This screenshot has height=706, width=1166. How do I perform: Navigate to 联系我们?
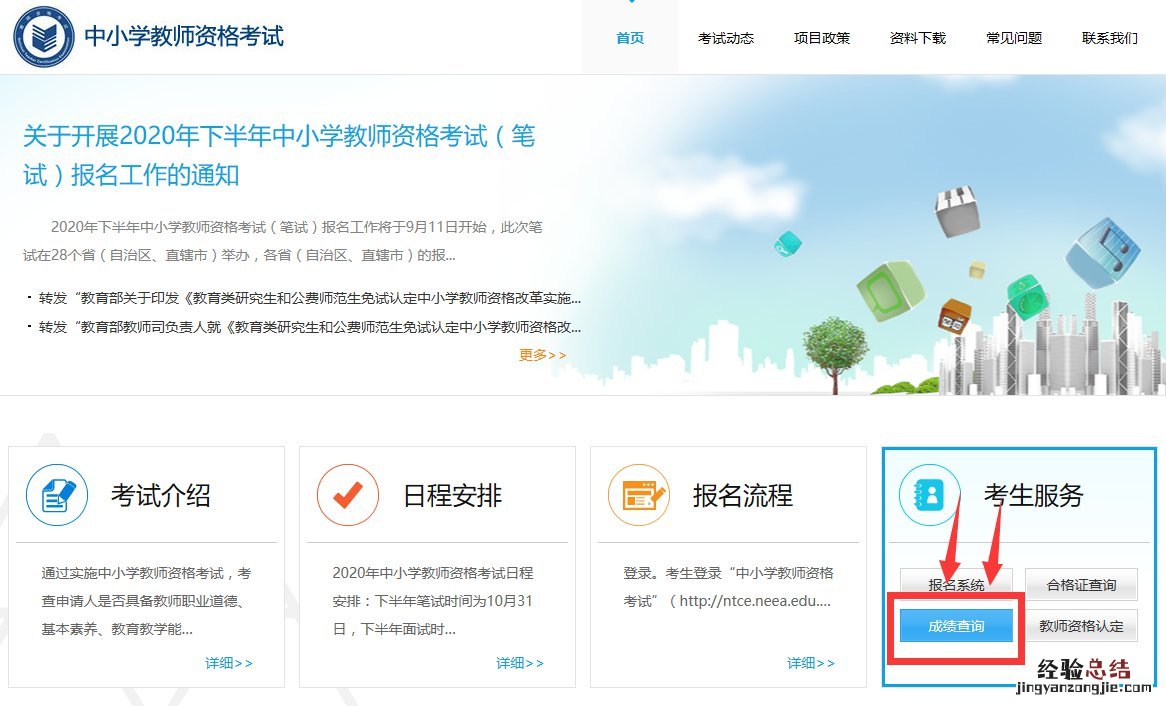(1110, 38)
